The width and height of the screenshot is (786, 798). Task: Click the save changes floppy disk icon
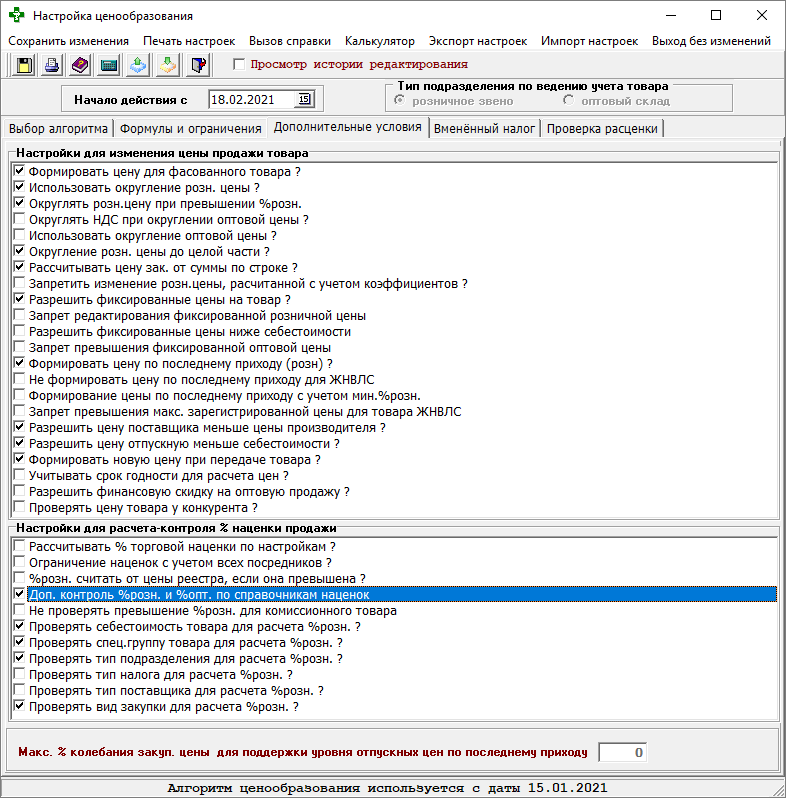coord(23,65)
